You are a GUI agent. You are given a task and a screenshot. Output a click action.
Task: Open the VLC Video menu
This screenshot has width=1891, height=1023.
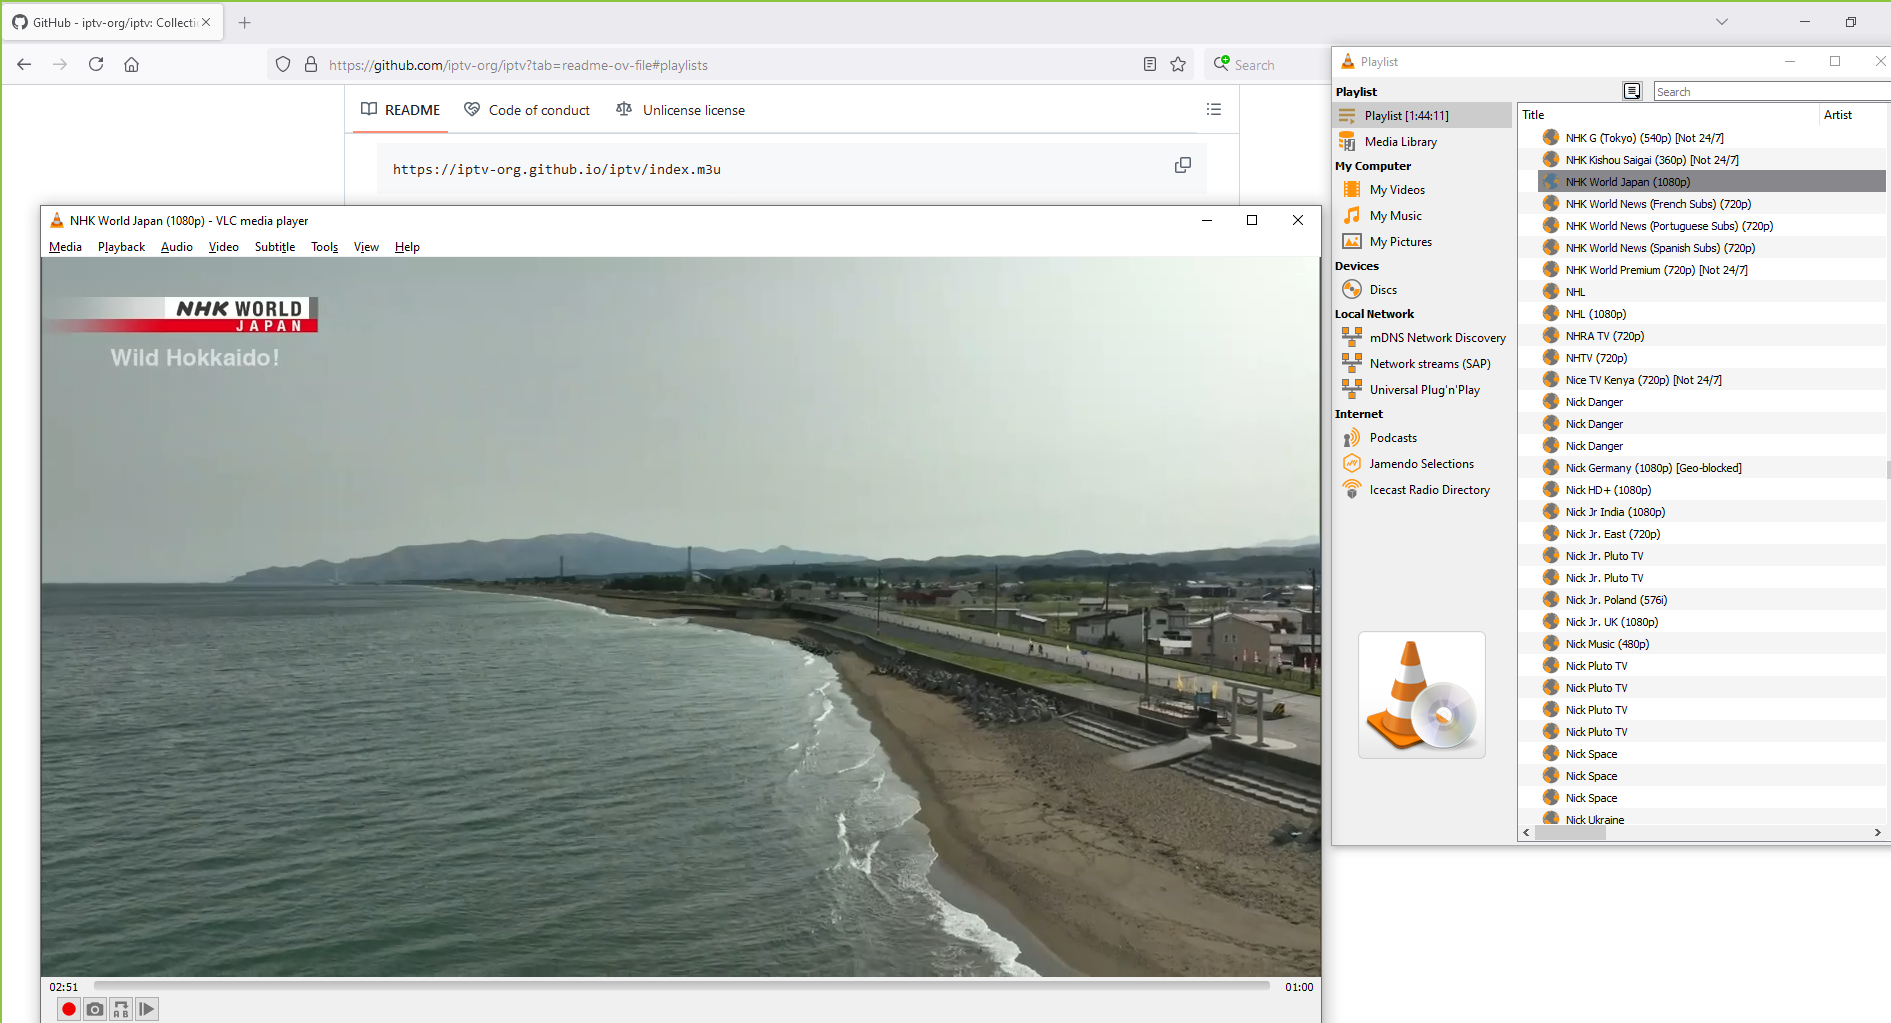click(224, 247)
